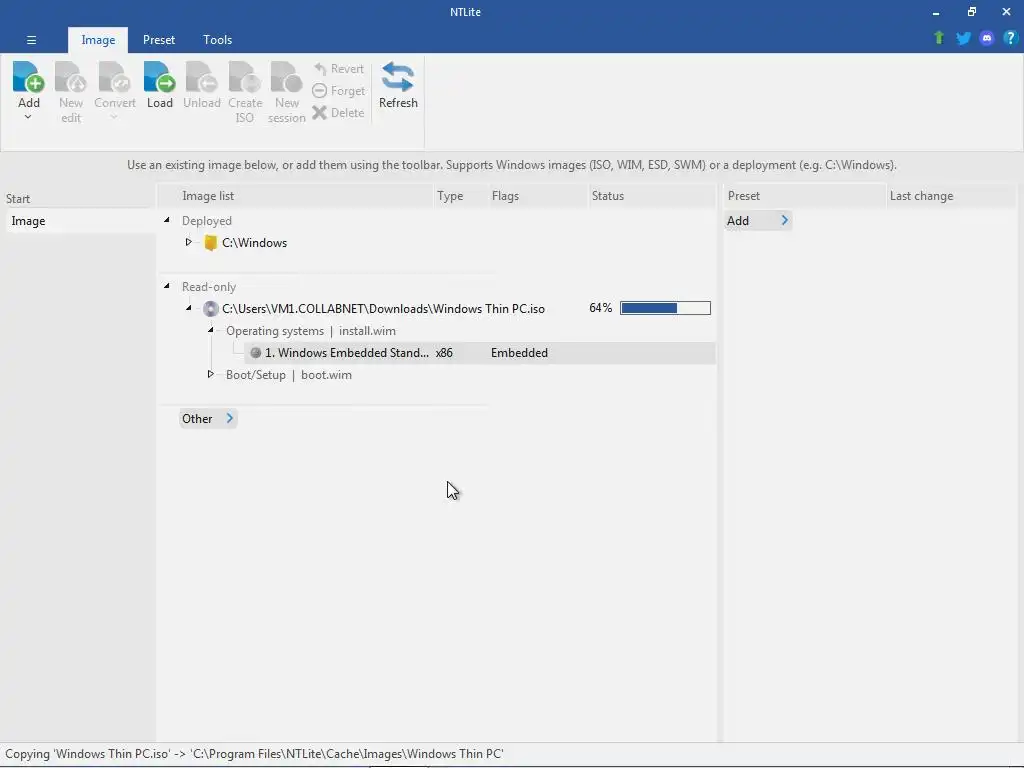
Task: Click the Preset column header
Action: 805,196
